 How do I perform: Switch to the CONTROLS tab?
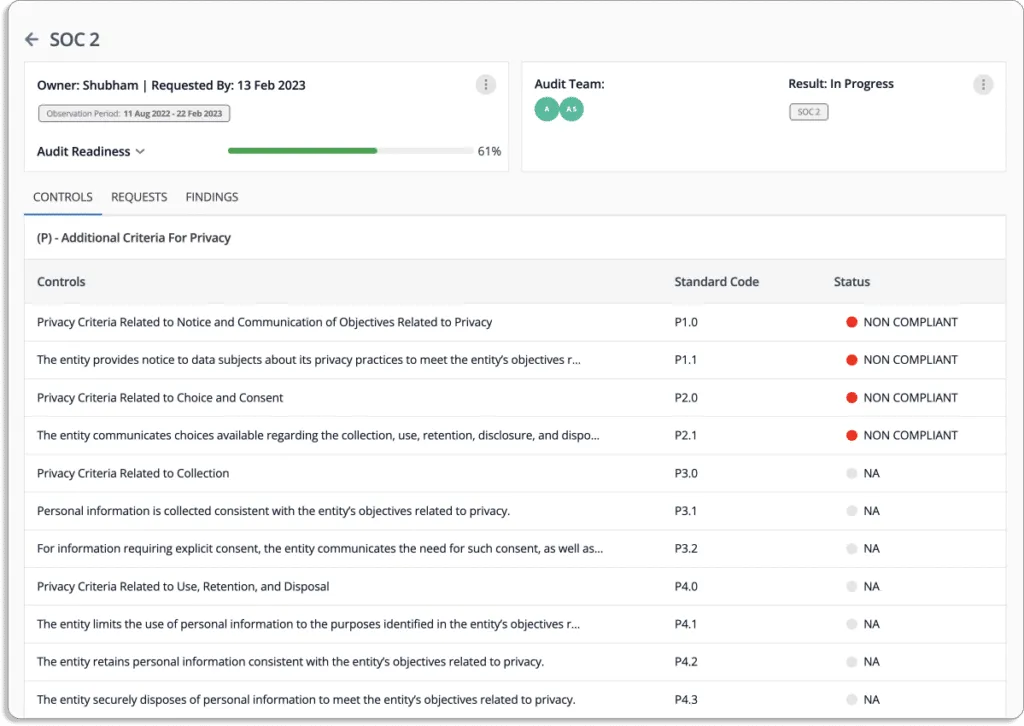63,197
